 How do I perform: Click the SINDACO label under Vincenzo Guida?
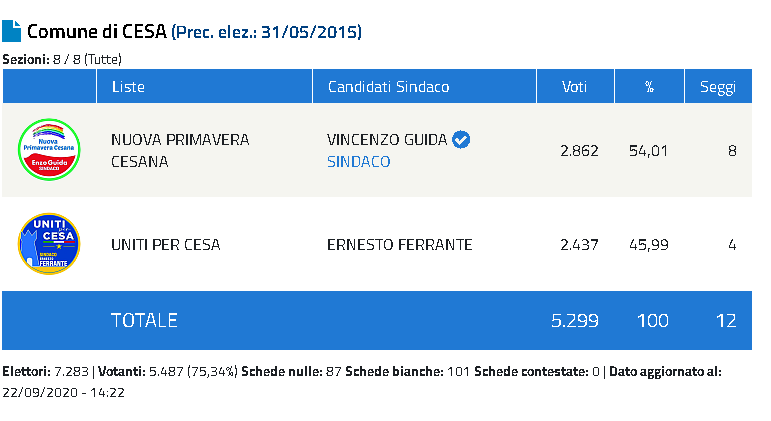click(358, 162)
